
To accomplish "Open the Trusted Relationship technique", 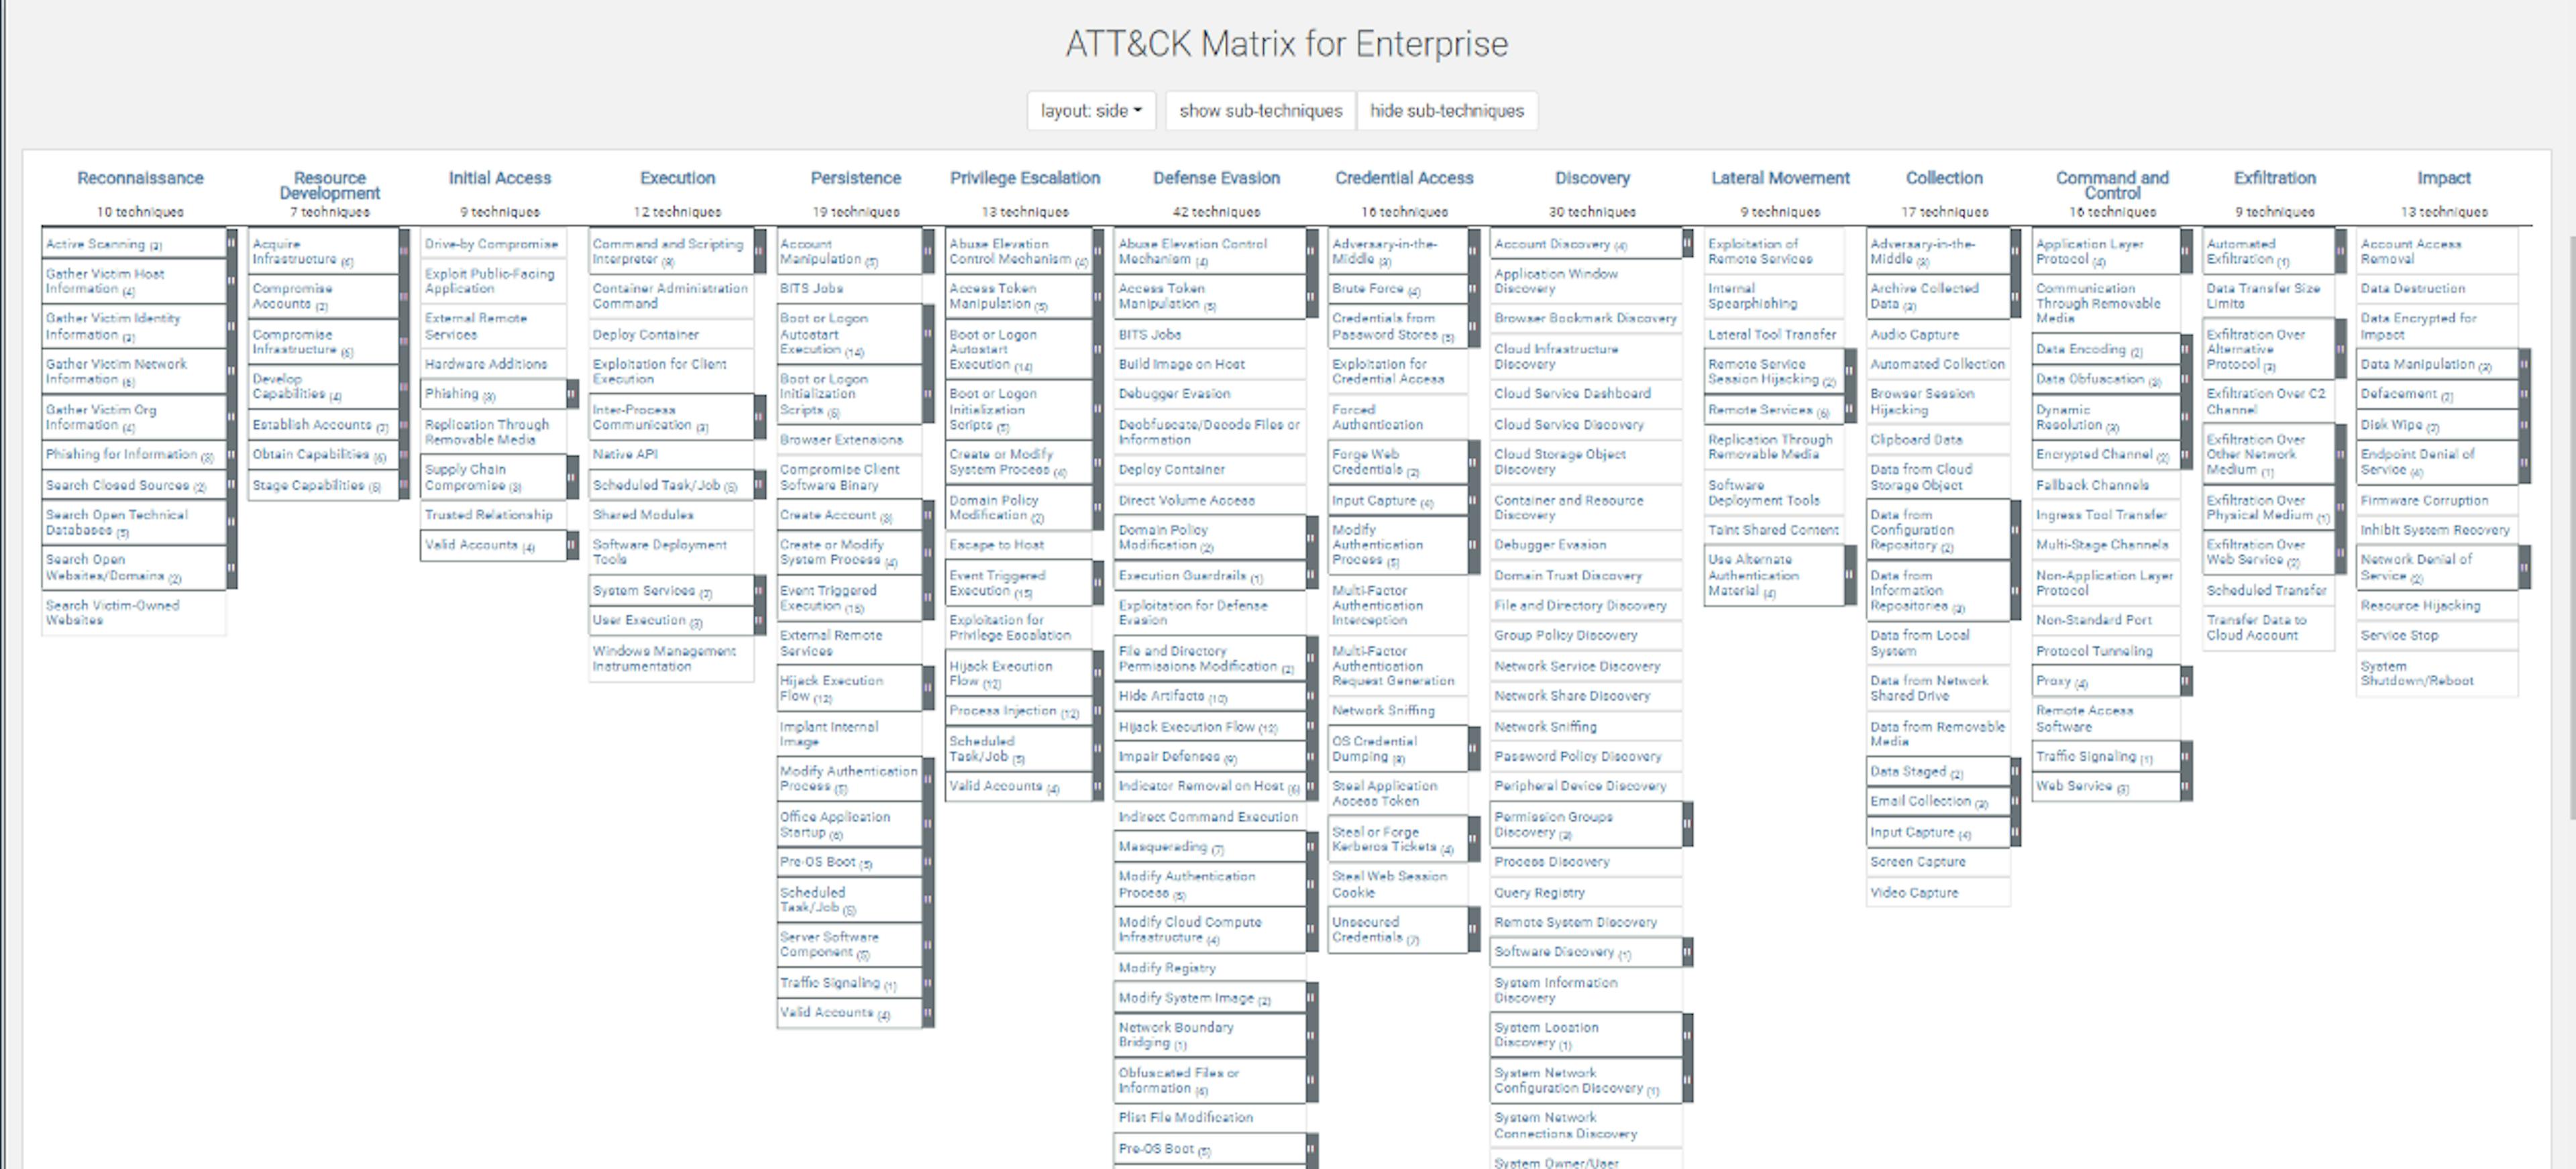I will tap(488, 515).
